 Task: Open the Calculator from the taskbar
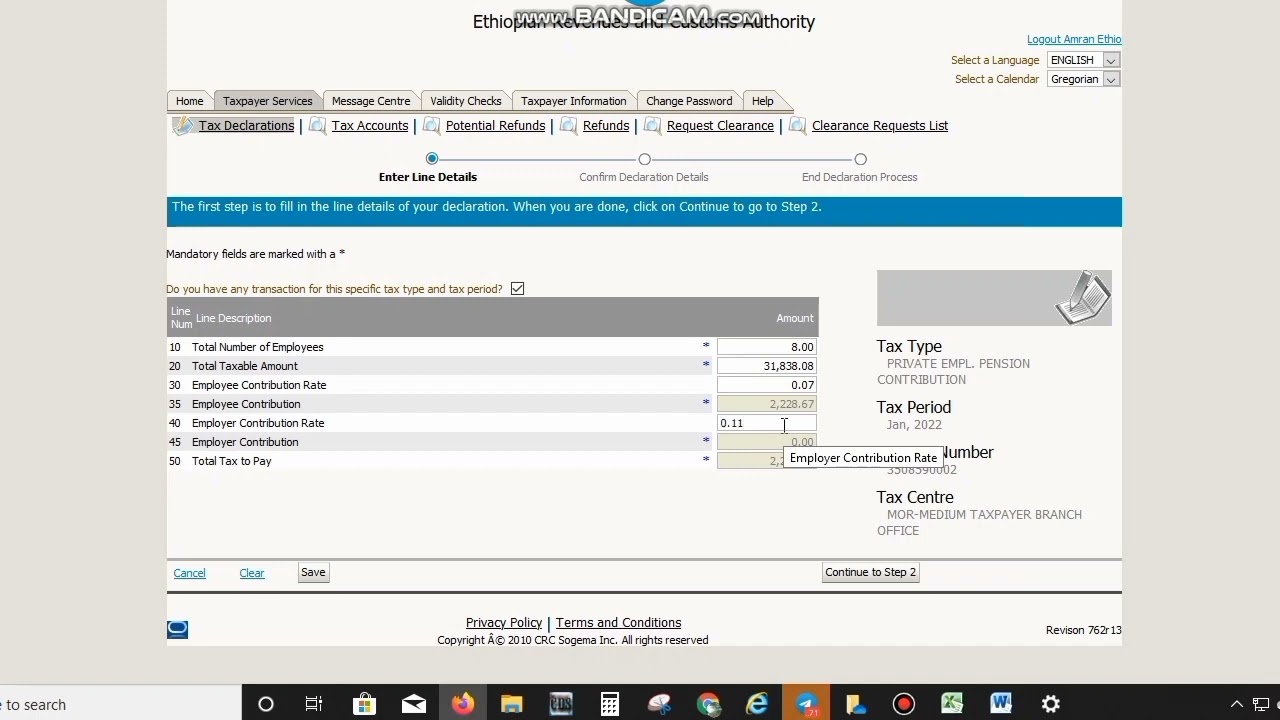click(x=609, y=704)
